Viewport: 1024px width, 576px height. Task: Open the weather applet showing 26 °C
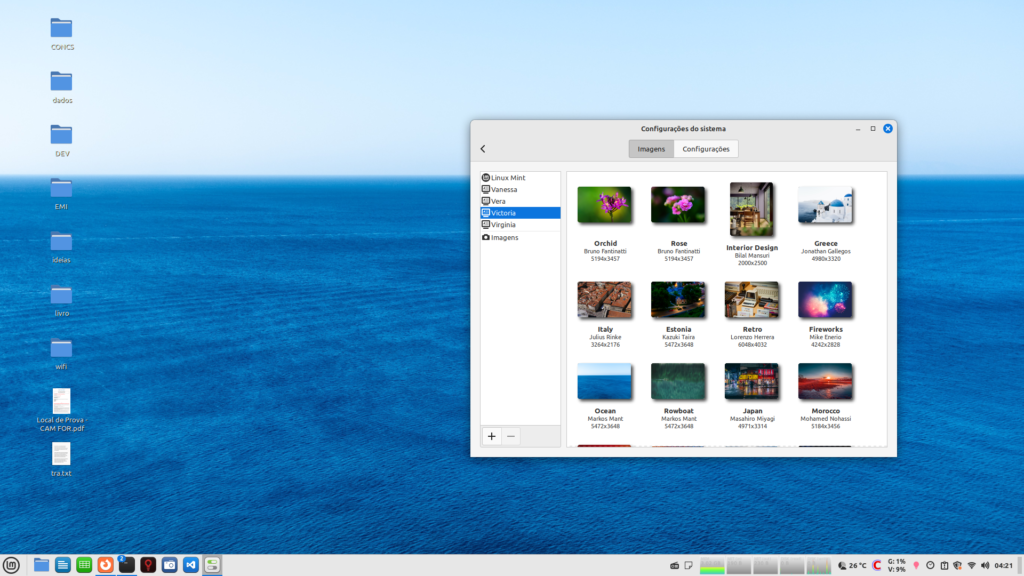(852, 566)
